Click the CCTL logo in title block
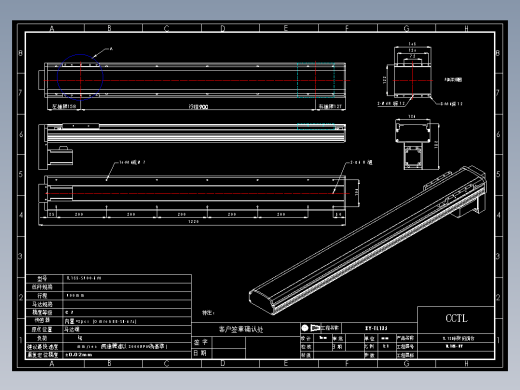Screen dimensions: 520x390 click(x=456, y=318)
